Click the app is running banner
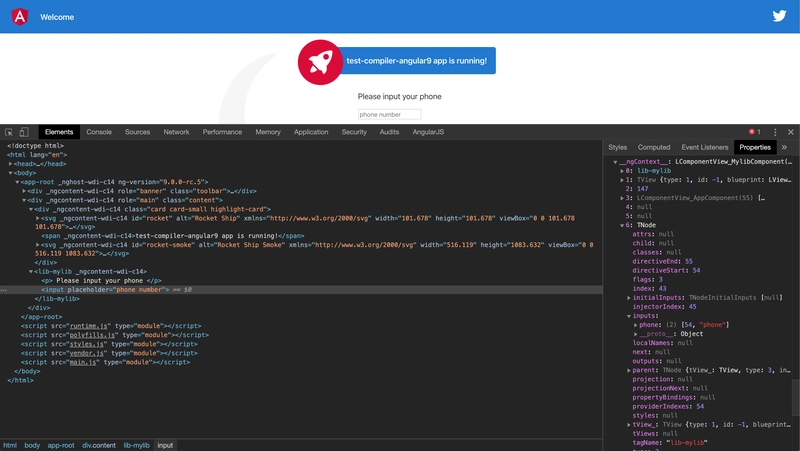The height and width of the screenshot is (451, 800). pos(416,61)
